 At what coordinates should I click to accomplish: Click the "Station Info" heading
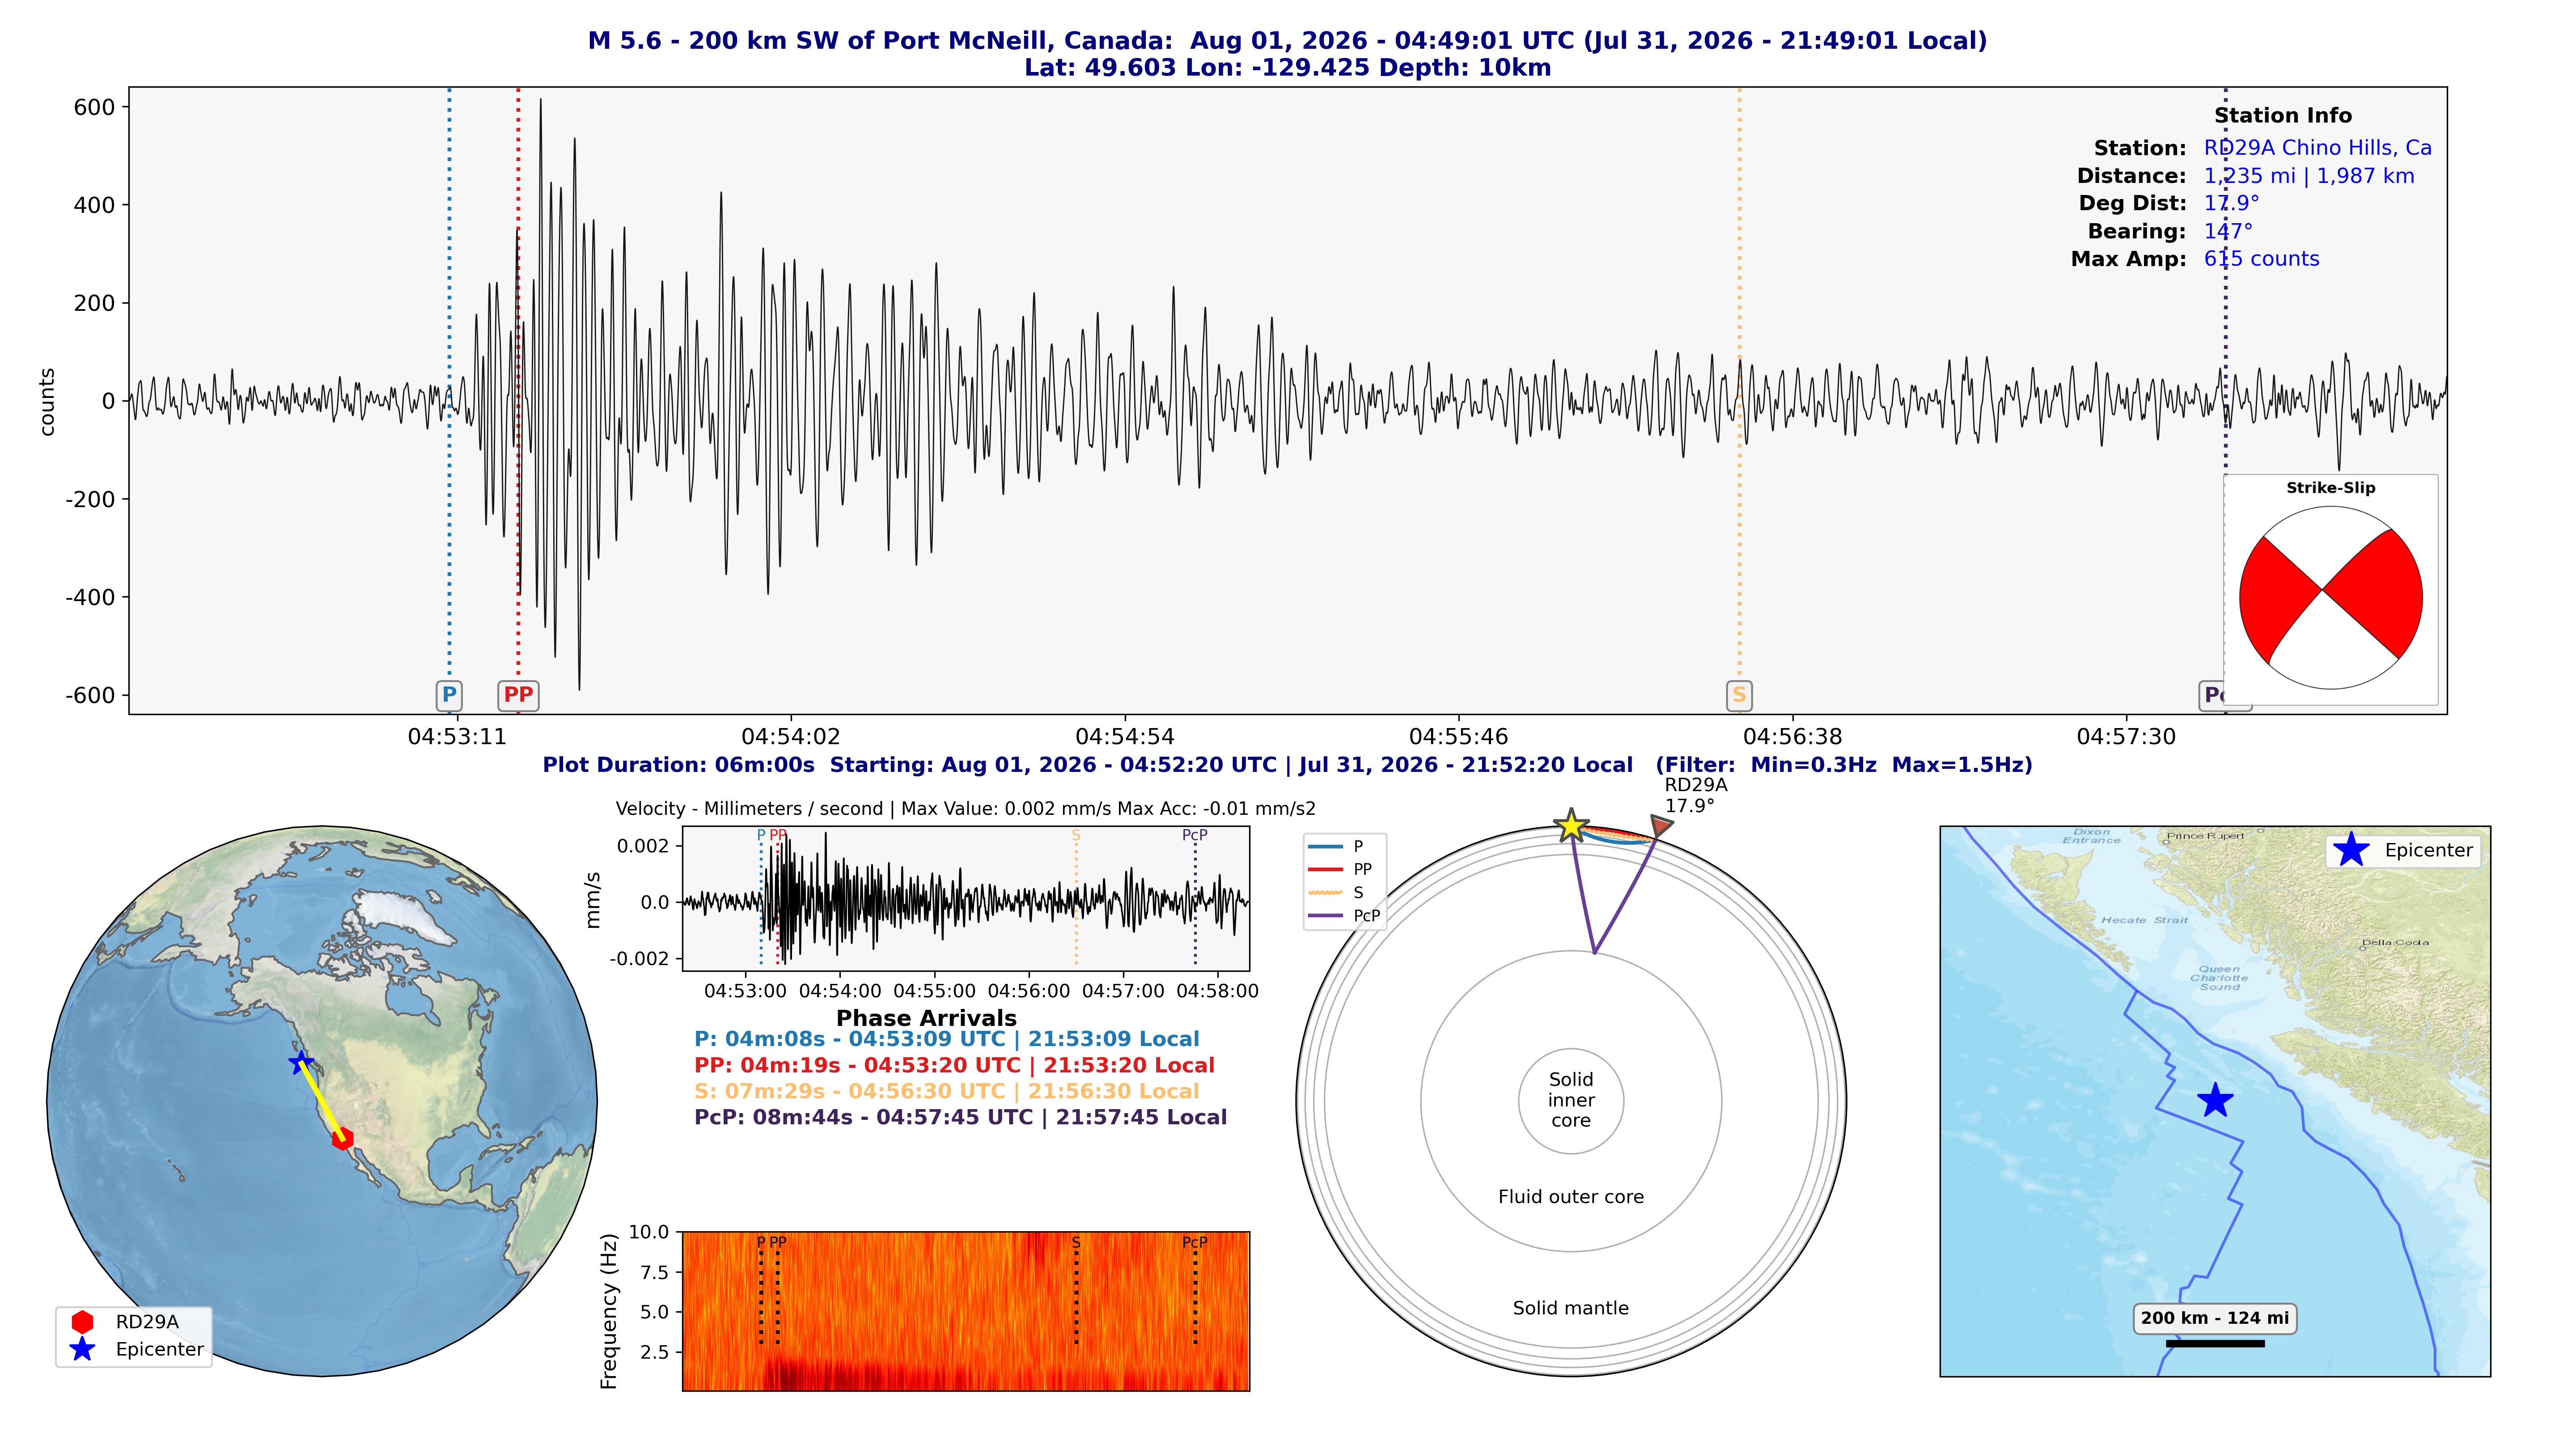(x=2283, y=115)
